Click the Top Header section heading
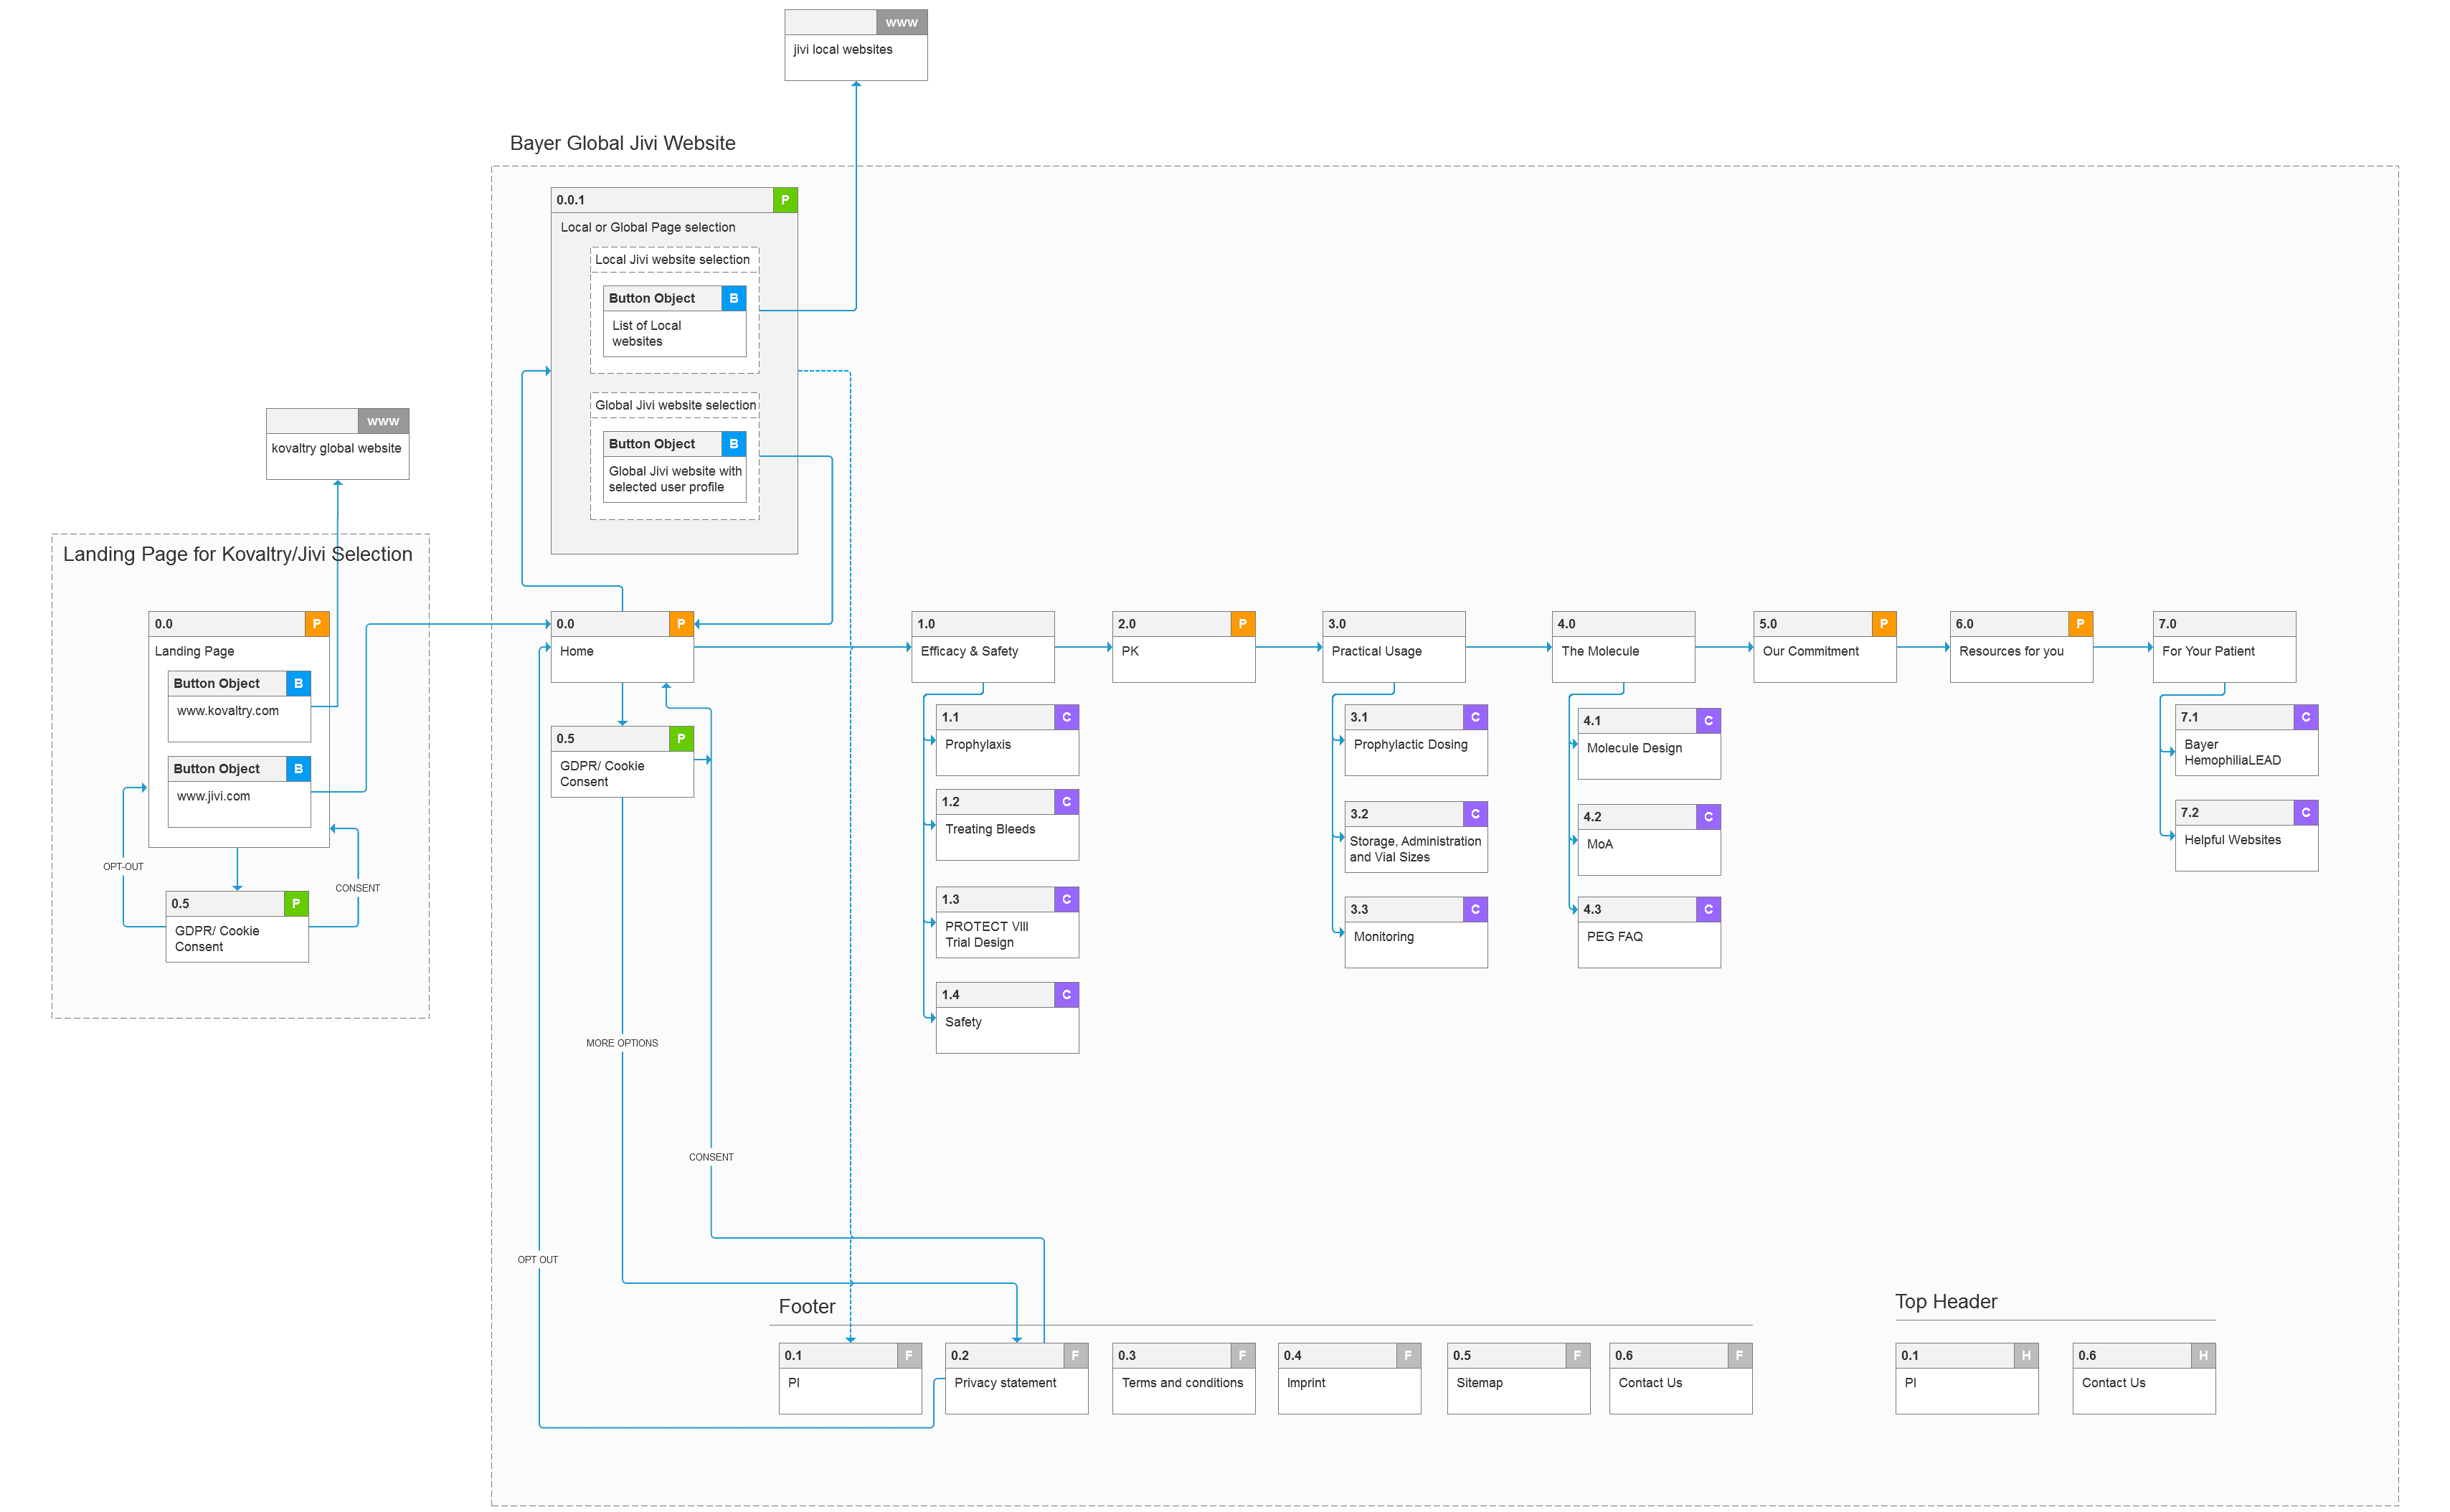The image size is (2450, 1512). tap(1946, 1302)
